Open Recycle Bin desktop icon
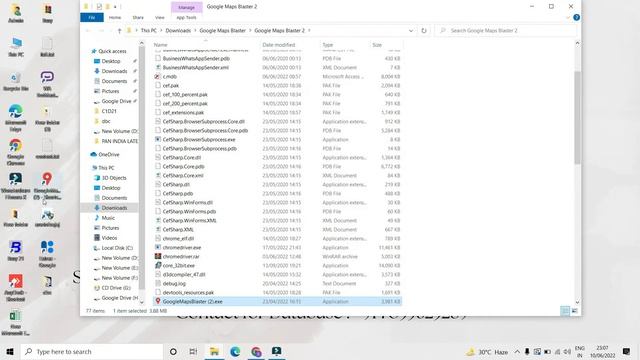This screenshot has height=360, width=640. pos(16,82)
